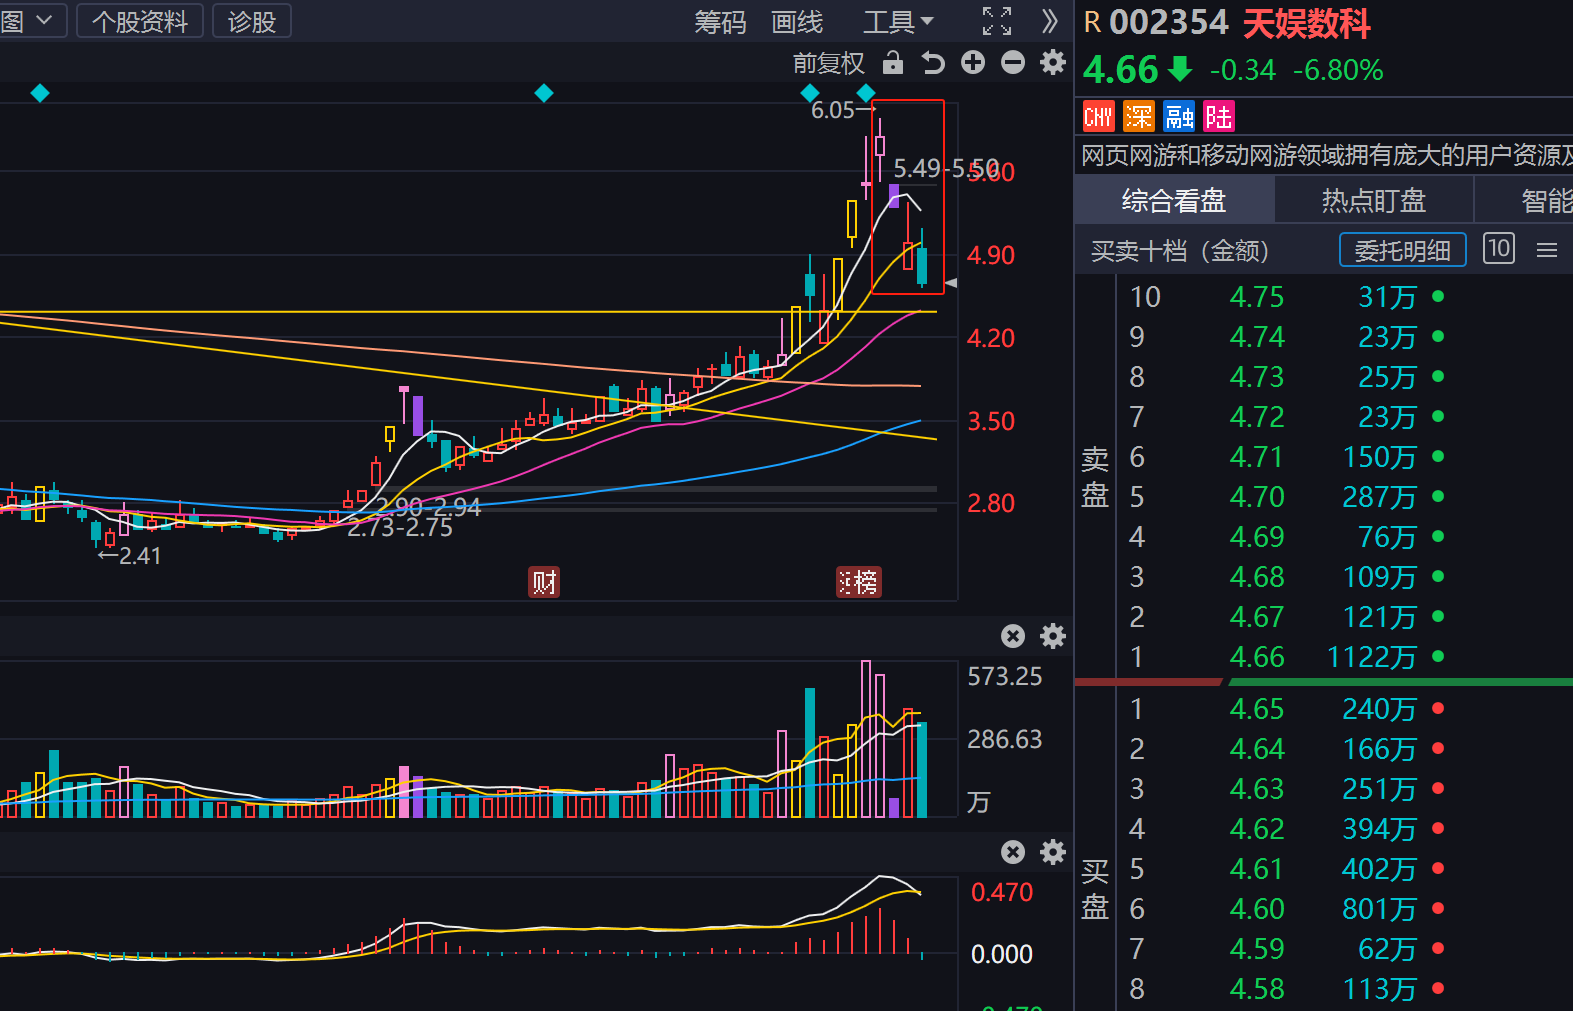The width and height of the screenshot is (1573, 1011).
Task: Enter fullscreen chart mode via the expand-arrows icon
Action: click(997, 21)
